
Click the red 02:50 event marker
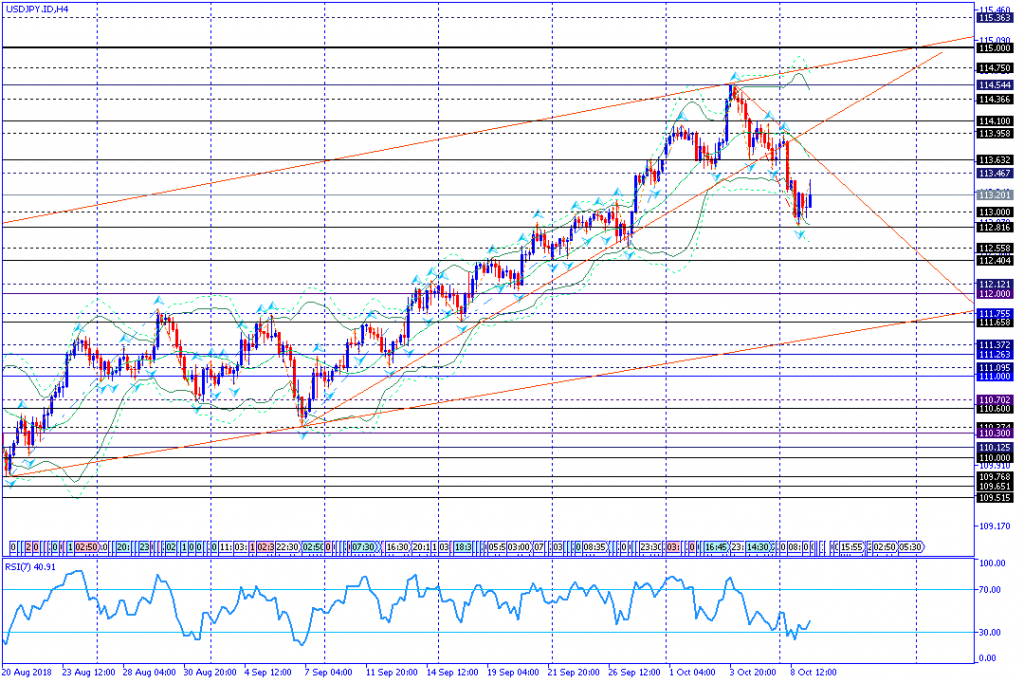86,547
